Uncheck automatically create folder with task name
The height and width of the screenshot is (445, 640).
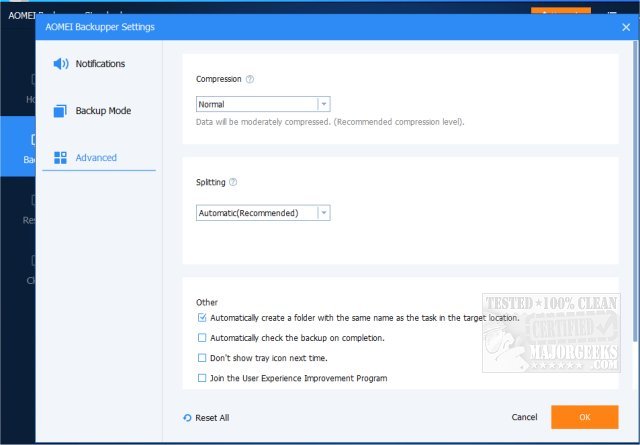pos(202,318)
